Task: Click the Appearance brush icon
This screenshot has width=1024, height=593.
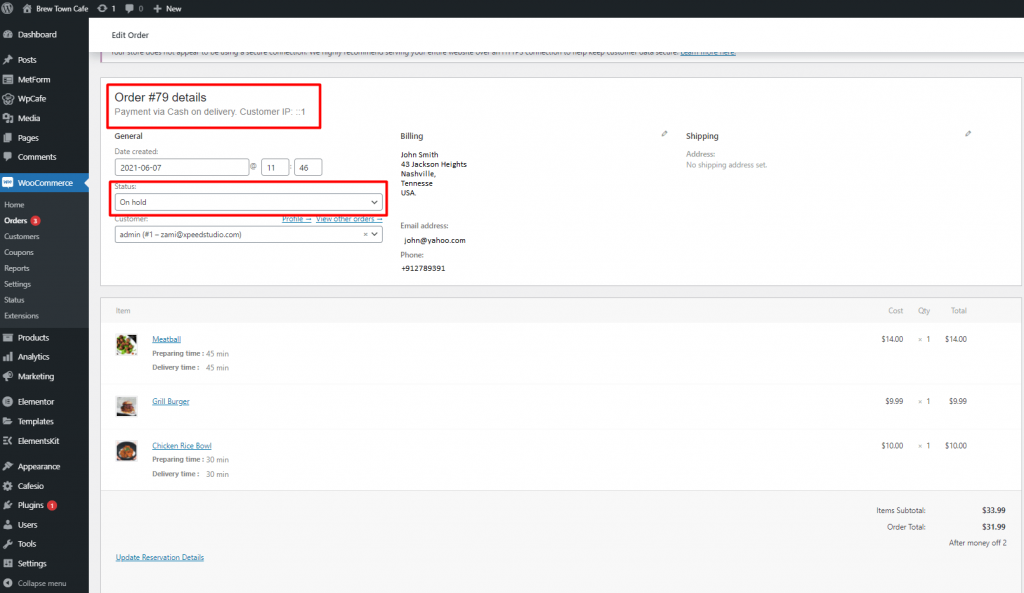Action: (8, 466)
